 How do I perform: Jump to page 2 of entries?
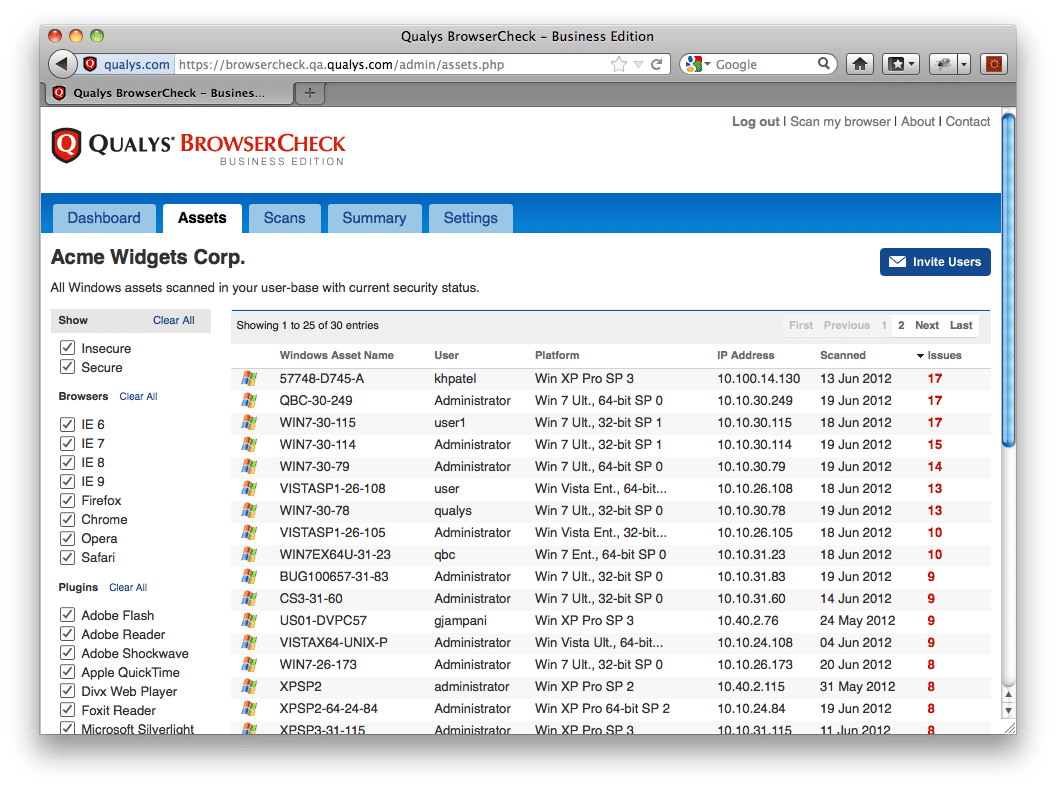click(x=901, y=325)
